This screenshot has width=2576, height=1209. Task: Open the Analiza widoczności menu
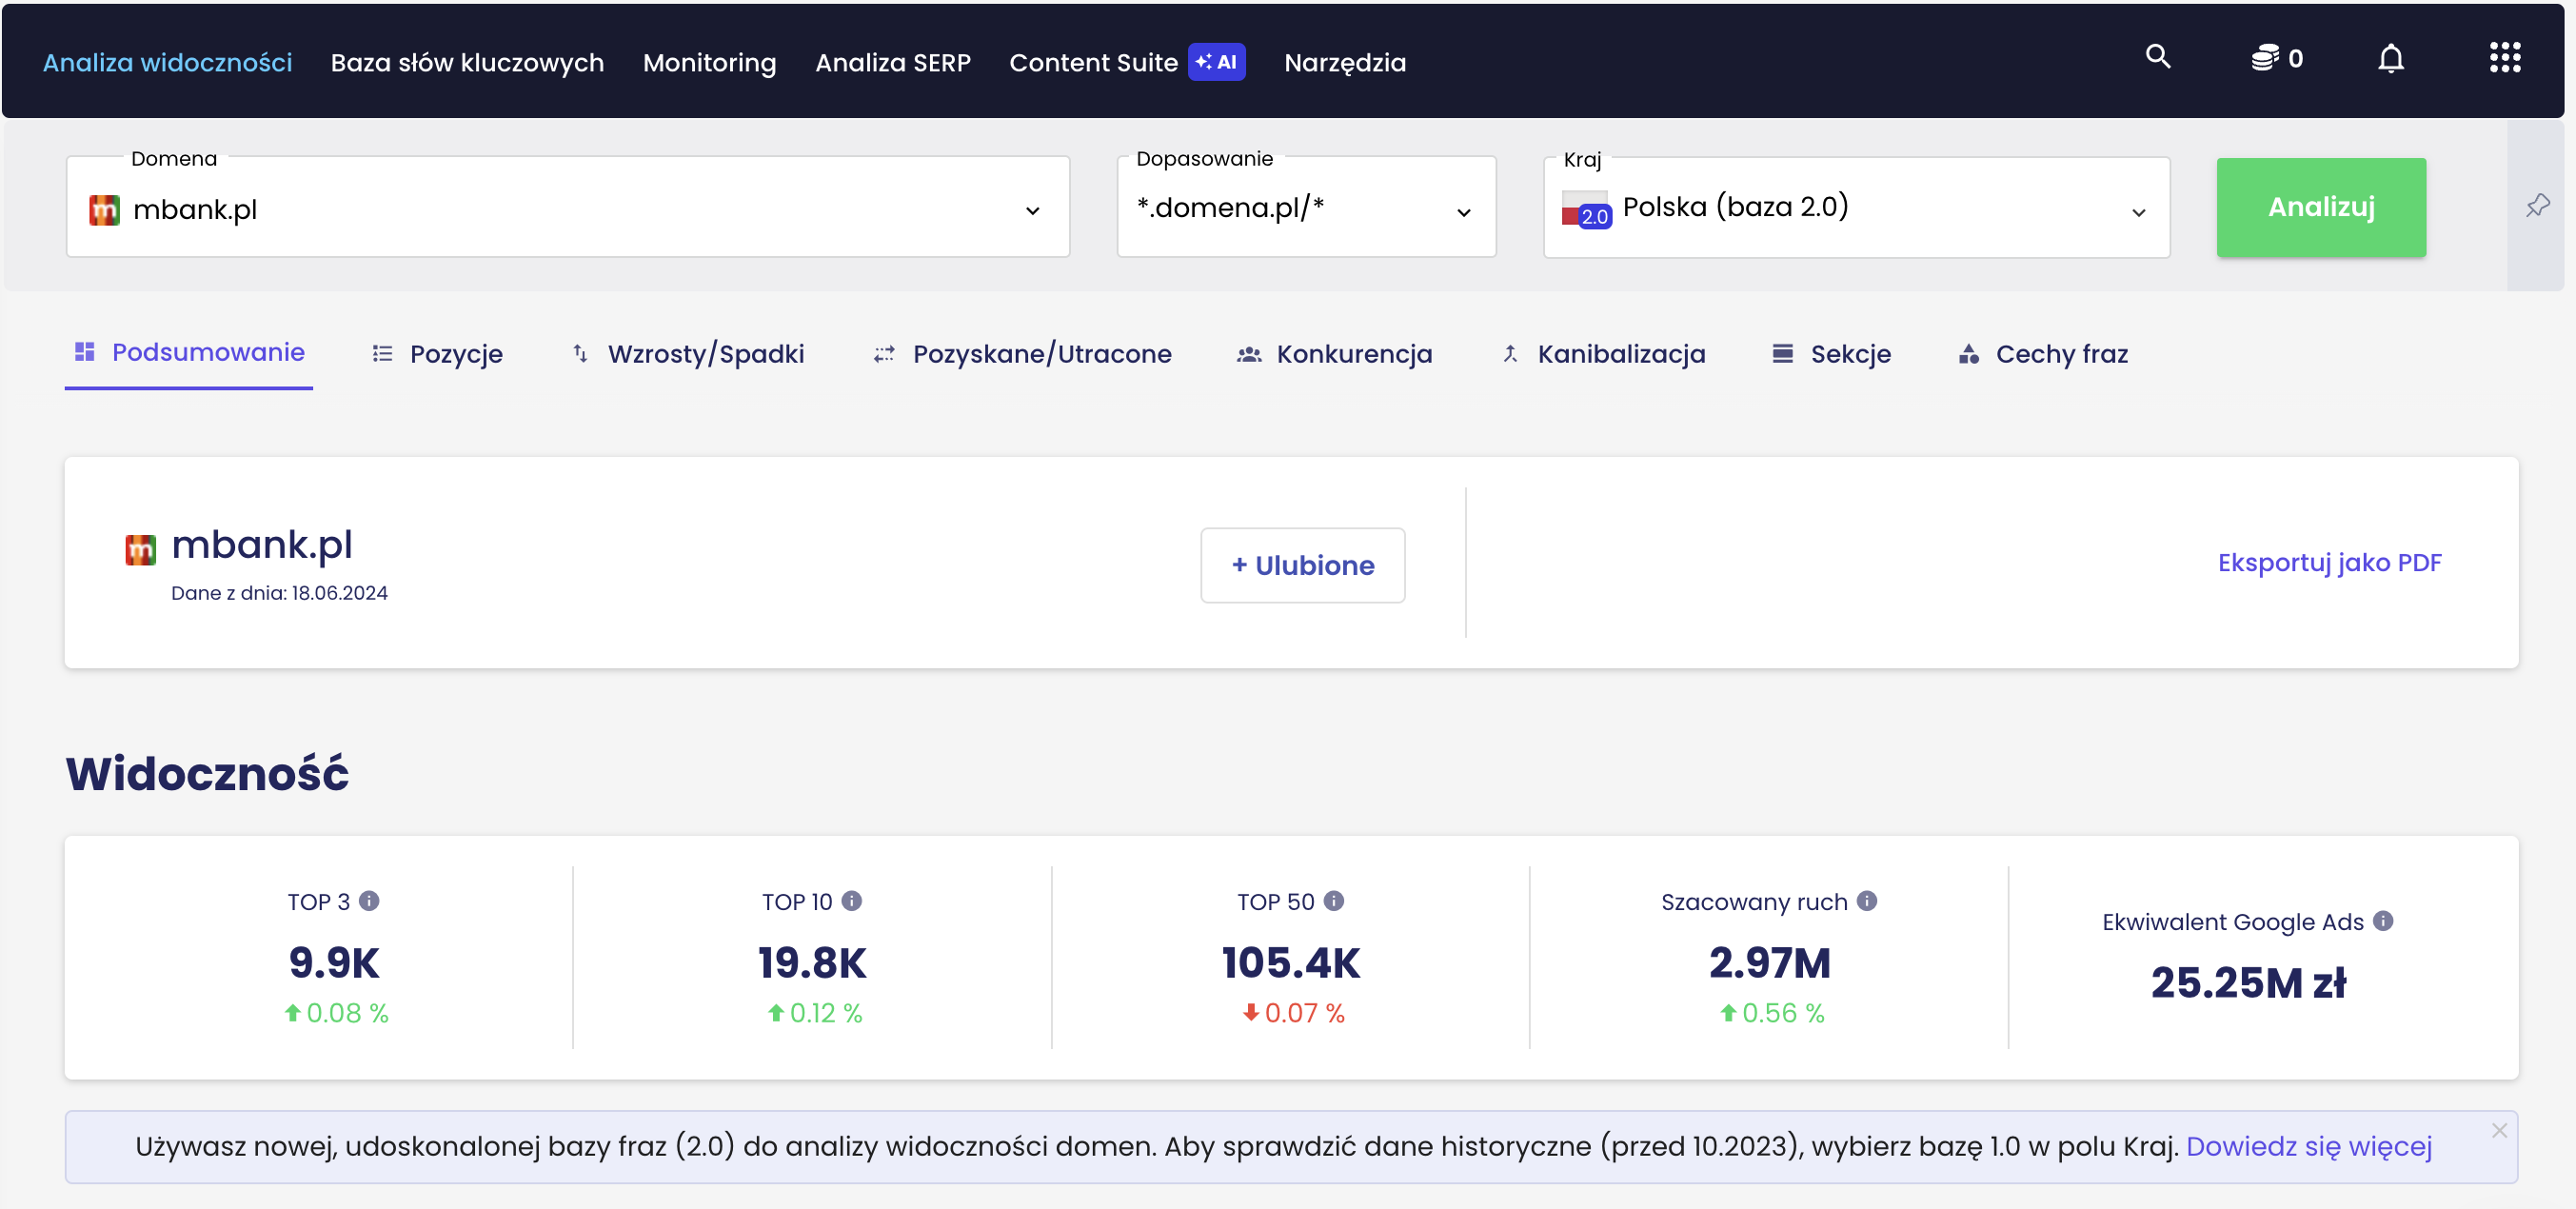[x=167, y=62]
